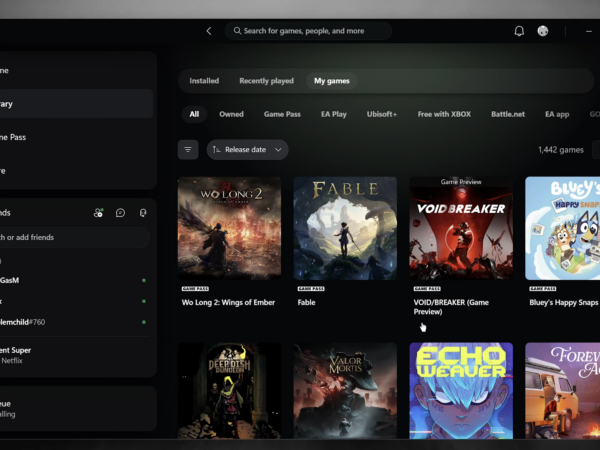
Task: Click the search for games input field
Action: click(308, 31)
